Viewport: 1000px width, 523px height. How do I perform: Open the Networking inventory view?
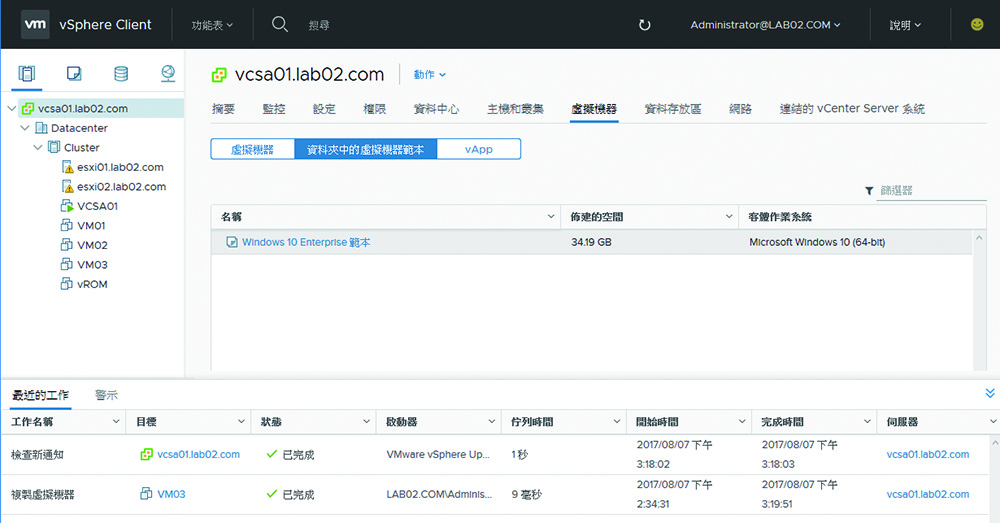168,73
